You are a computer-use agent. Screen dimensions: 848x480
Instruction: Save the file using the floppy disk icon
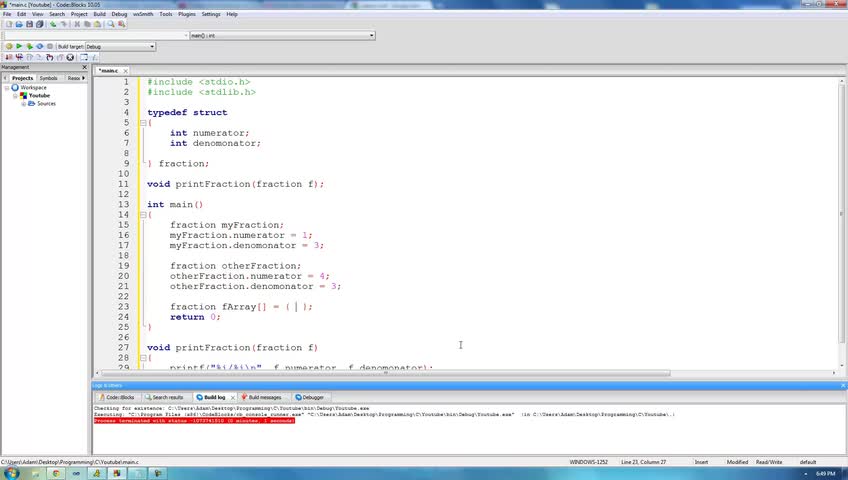29,24
